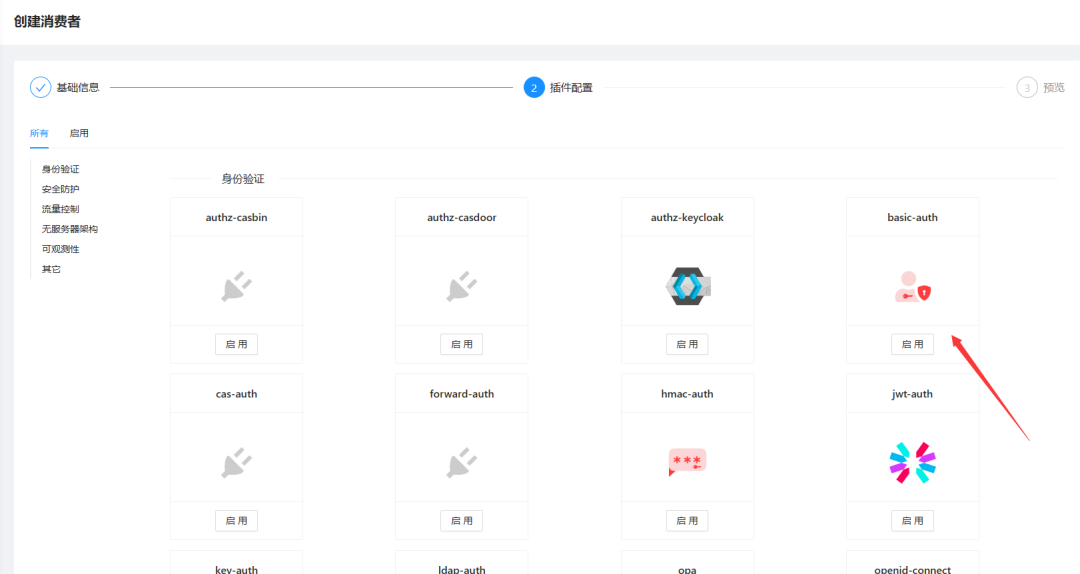Click the 身份验证 section heading
This screenshot has width=1080, height=574.
coord(242,178)
